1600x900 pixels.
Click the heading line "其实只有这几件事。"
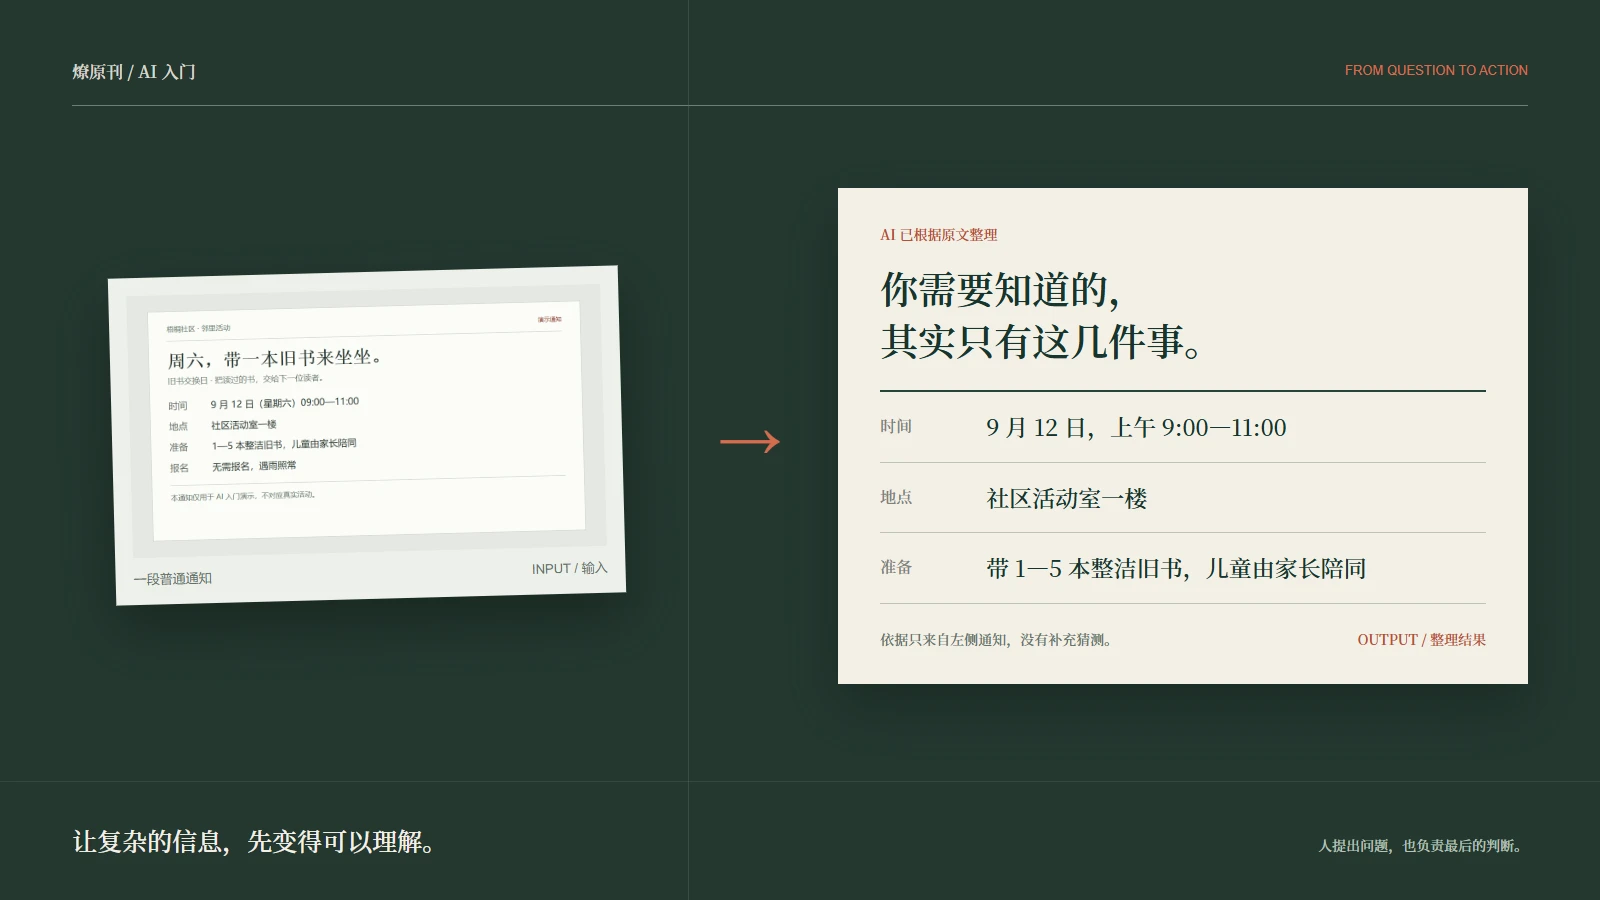click(x=1041, y=342)
